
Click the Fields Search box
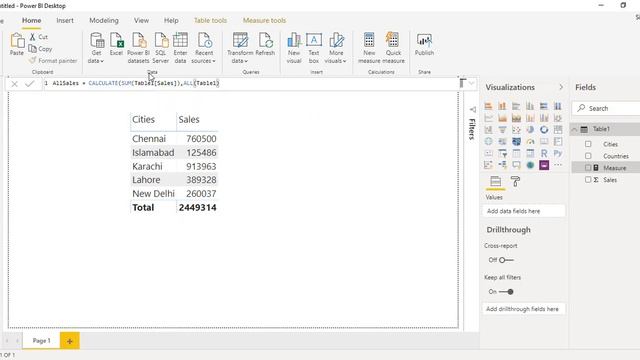tap(607, 109)
